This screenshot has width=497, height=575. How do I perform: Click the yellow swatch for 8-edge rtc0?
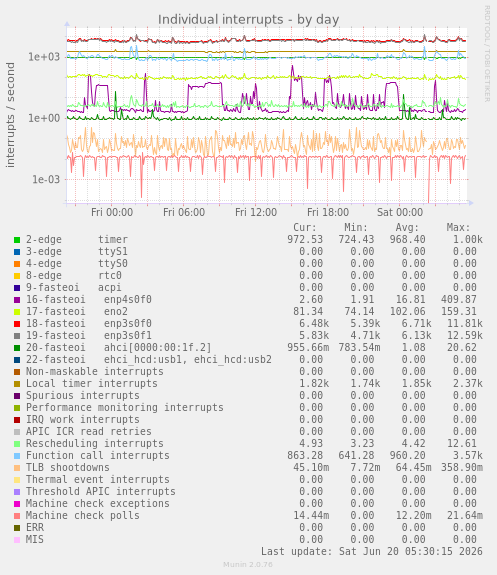(x=17, y=276)
